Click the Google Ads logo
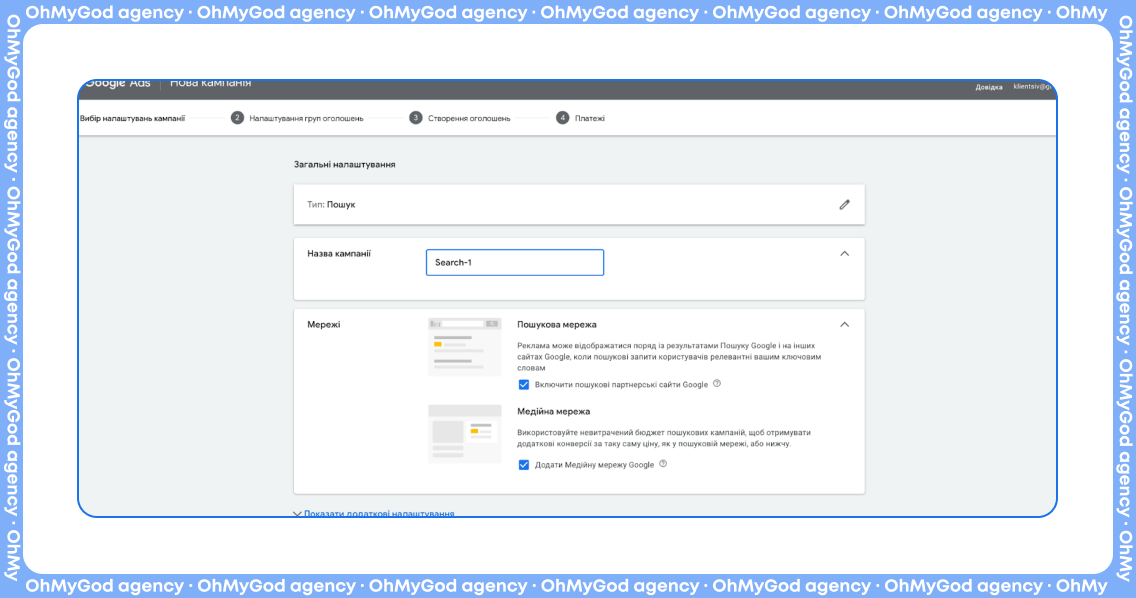The image size is (1136, 598). point(118,84)
